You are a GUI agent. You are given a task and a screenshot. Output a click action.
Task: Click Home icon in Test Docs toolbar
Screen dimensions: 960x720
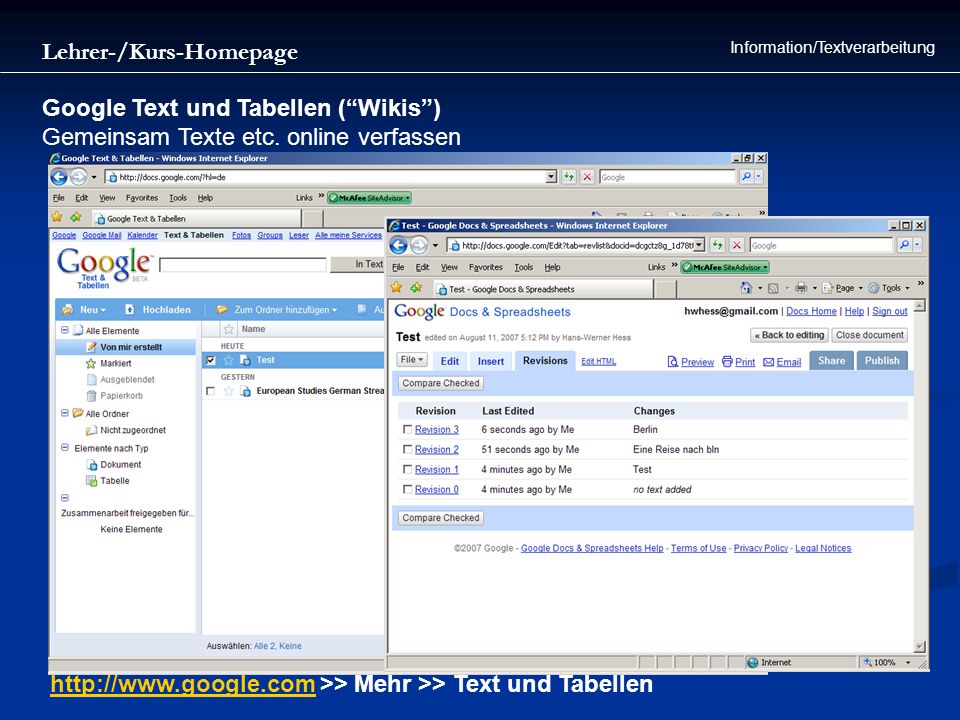[746, 288]
